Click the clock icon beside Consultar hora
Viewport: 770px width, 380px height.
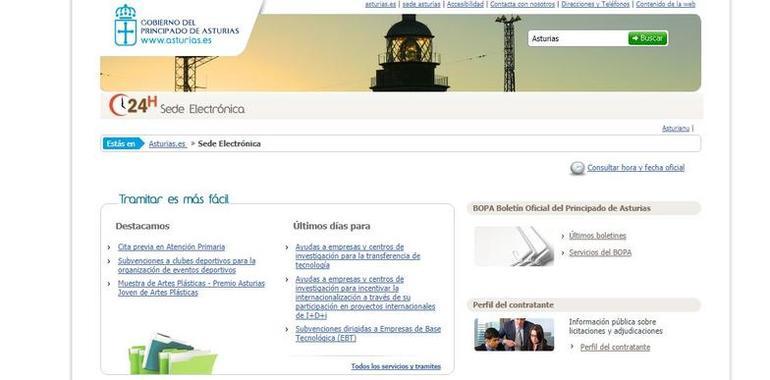click(x=578, y=168)
